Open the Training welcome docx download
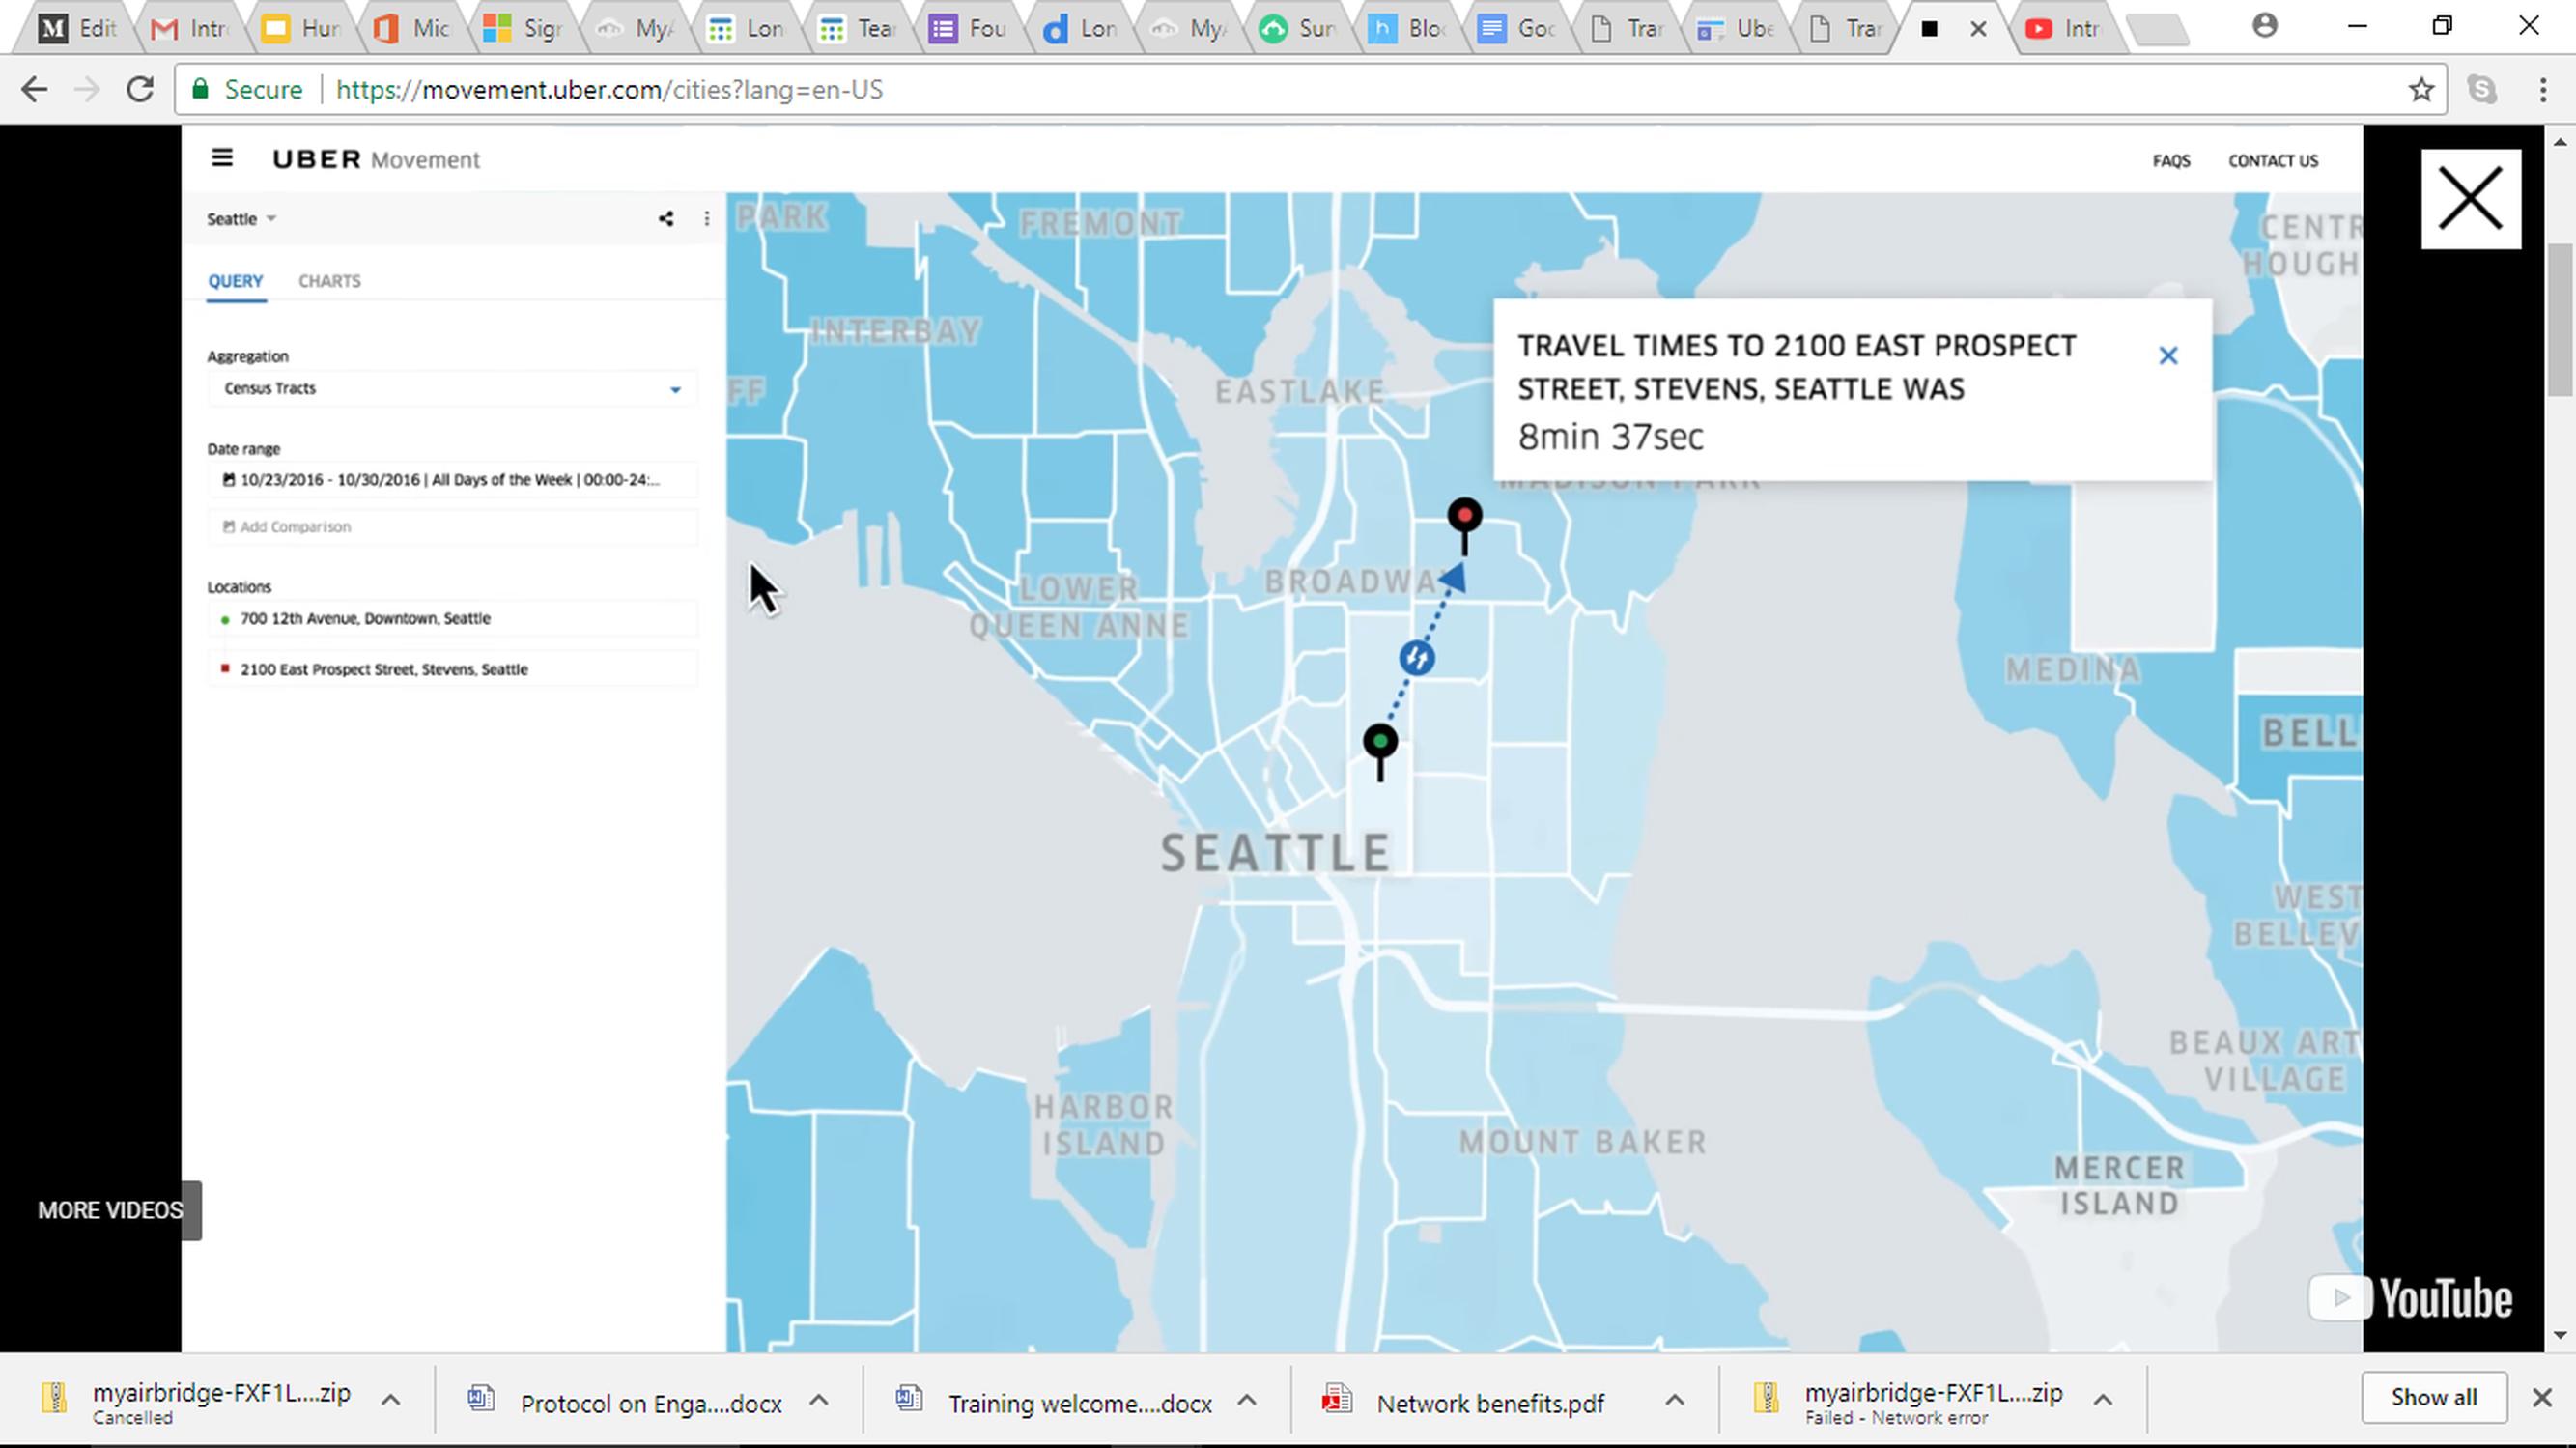This screenshot has width=2576, height=1448. click(x=1079, y=1403)
